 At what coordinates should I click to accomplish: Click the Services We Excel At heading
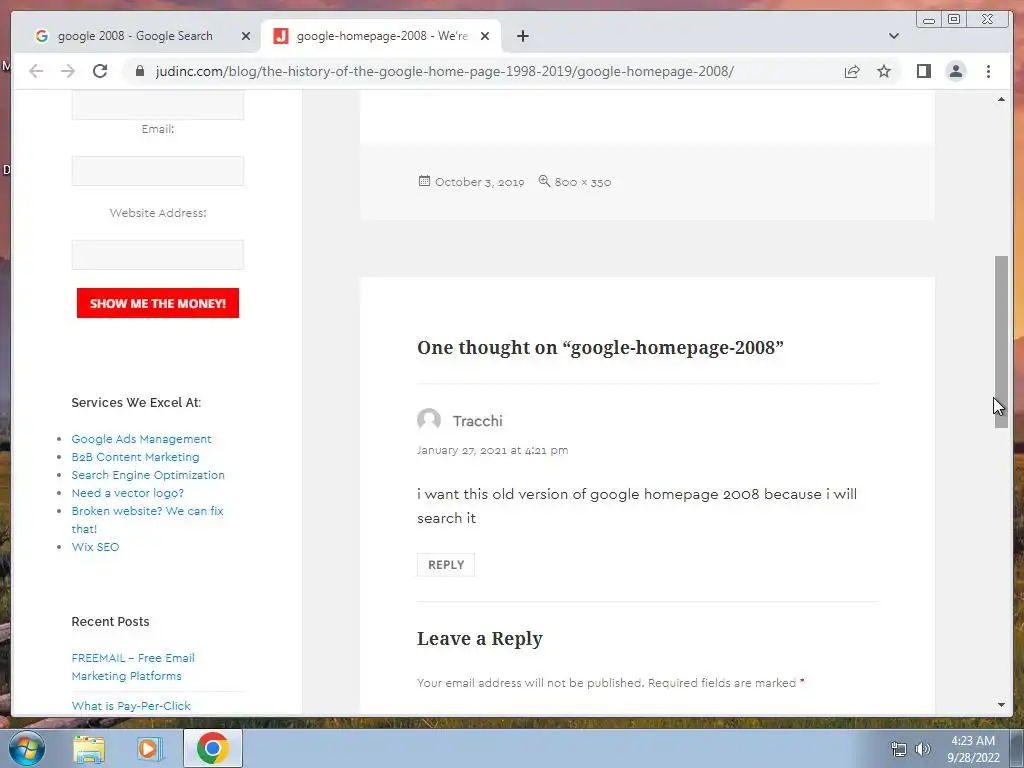coord(136,403)
